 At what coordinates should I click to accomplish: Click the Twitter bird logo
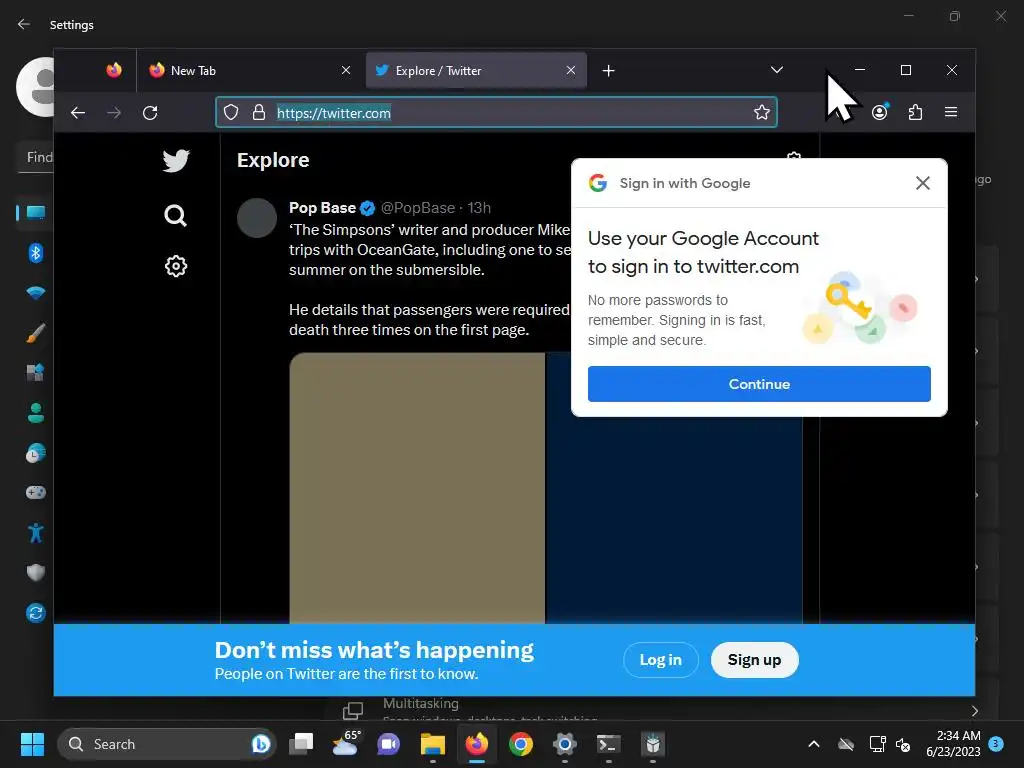click(176, 161)
